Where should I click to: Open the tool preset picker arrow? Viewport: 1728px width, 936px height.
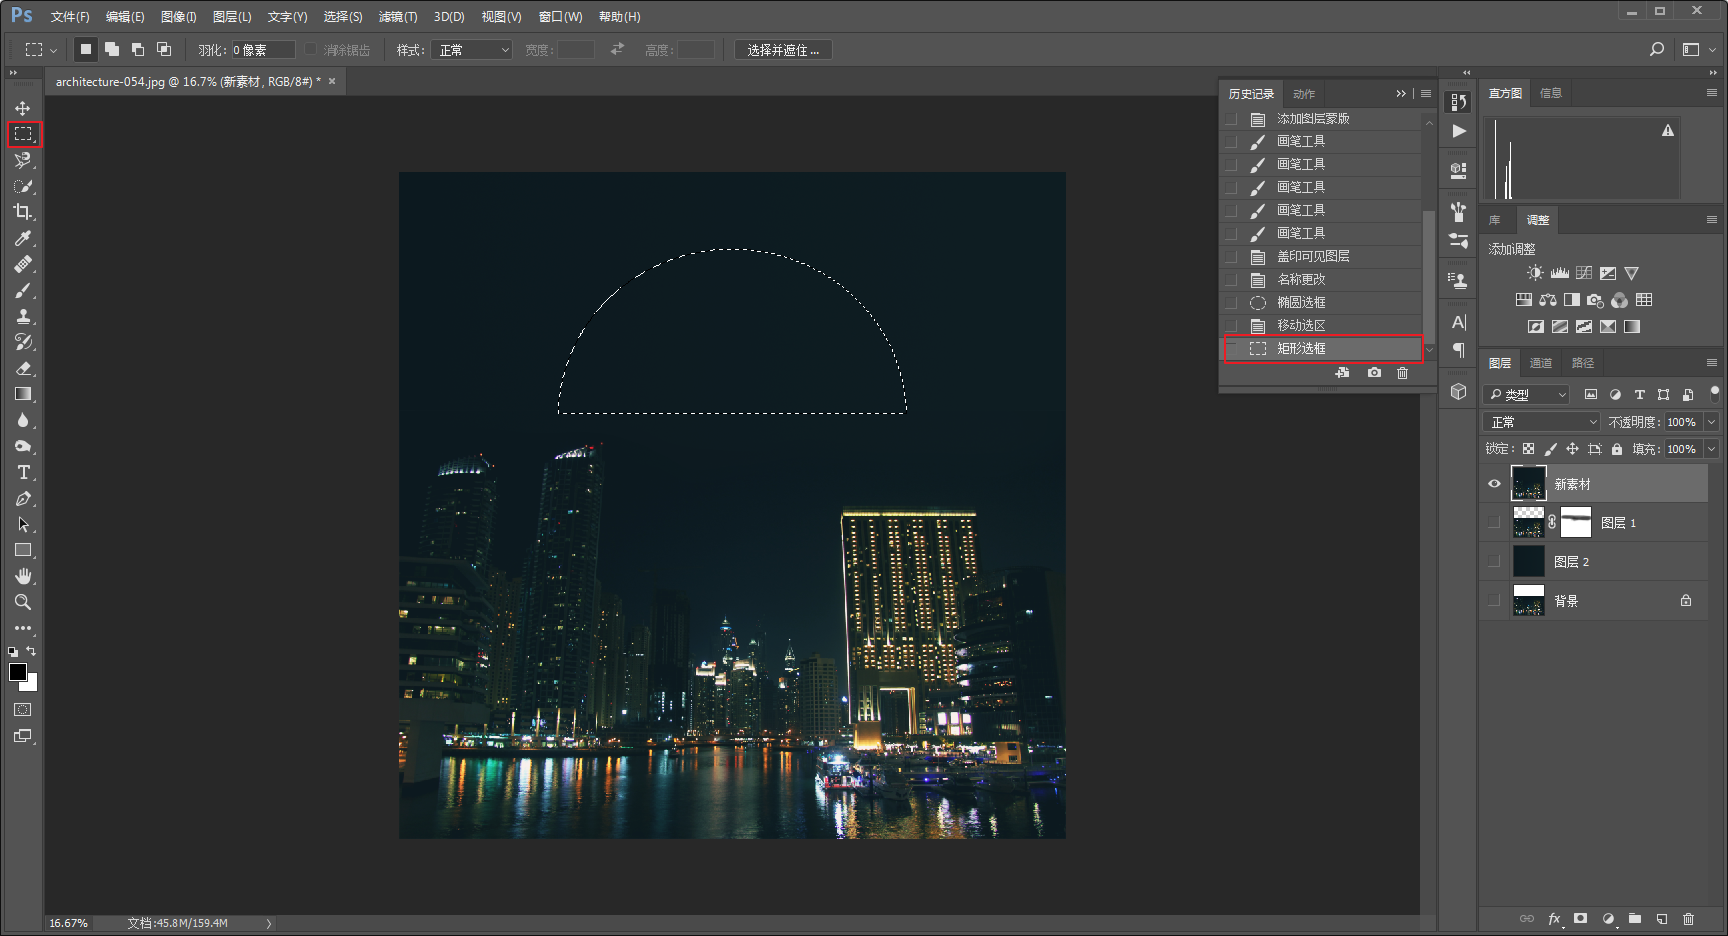click(x=53, y=50)
